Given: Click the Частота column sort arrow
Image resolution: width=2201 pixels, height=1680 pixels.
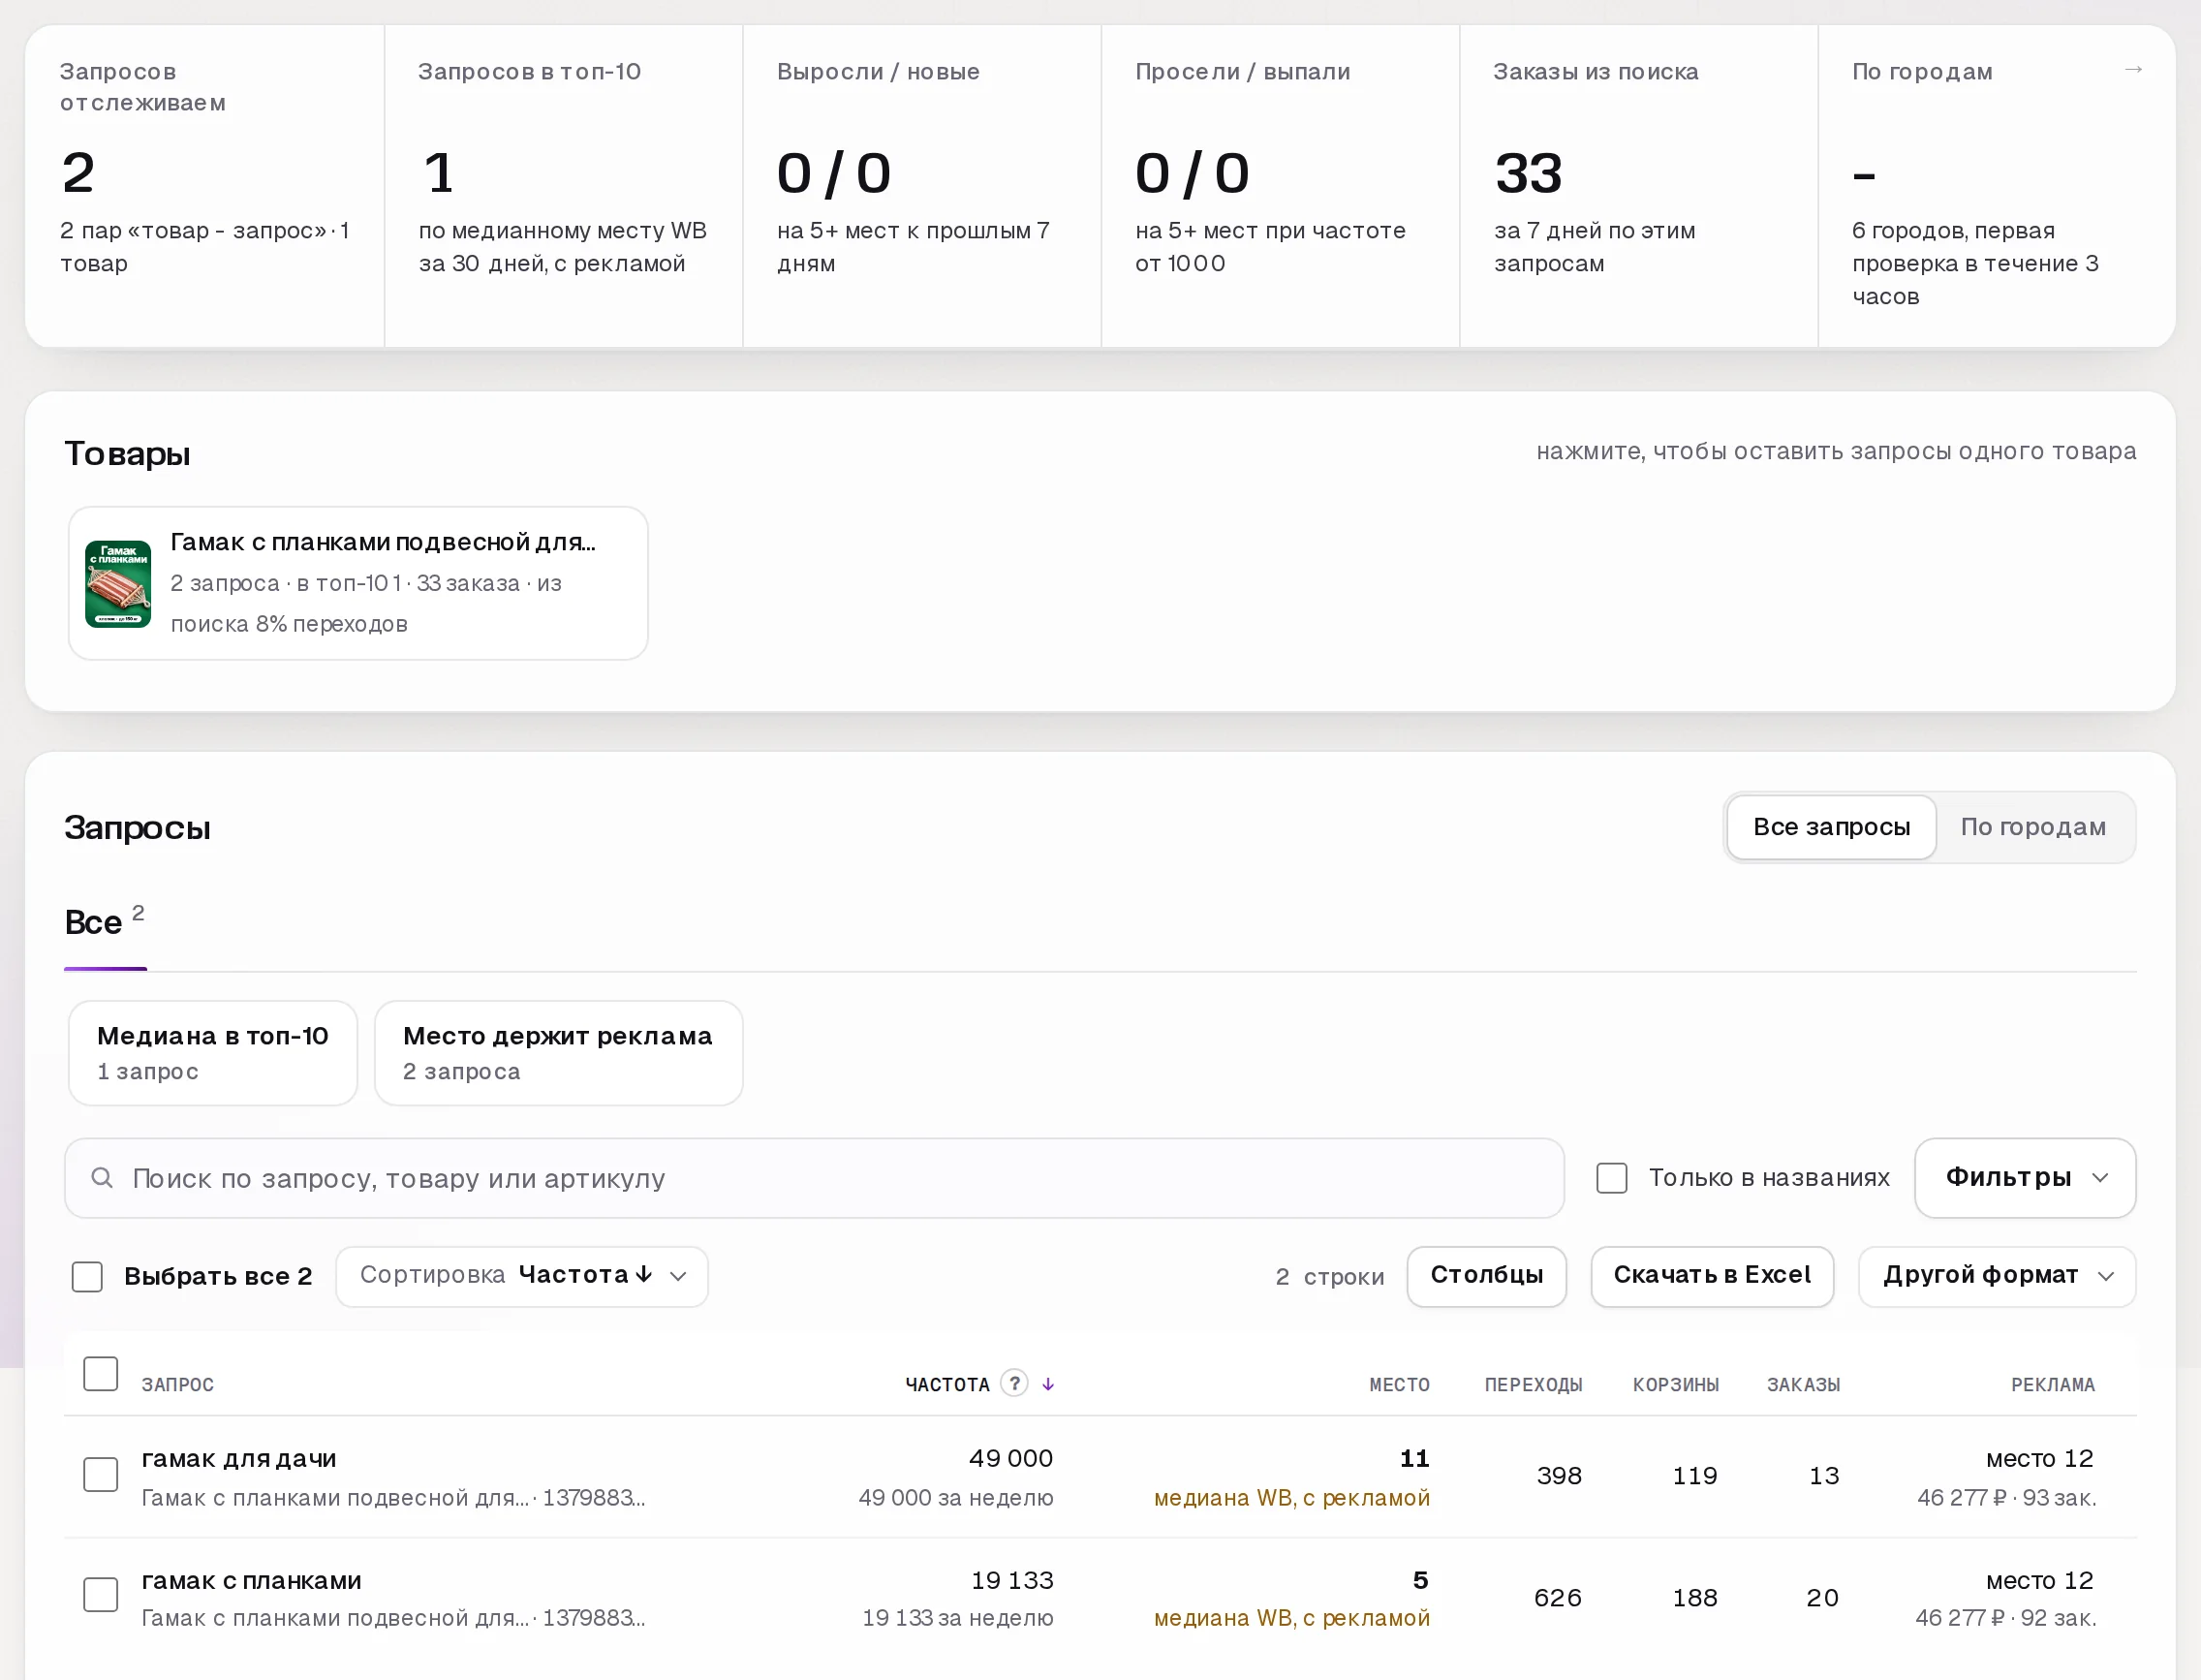Looking at the screenshot, I should [x=1048, y=1384].
